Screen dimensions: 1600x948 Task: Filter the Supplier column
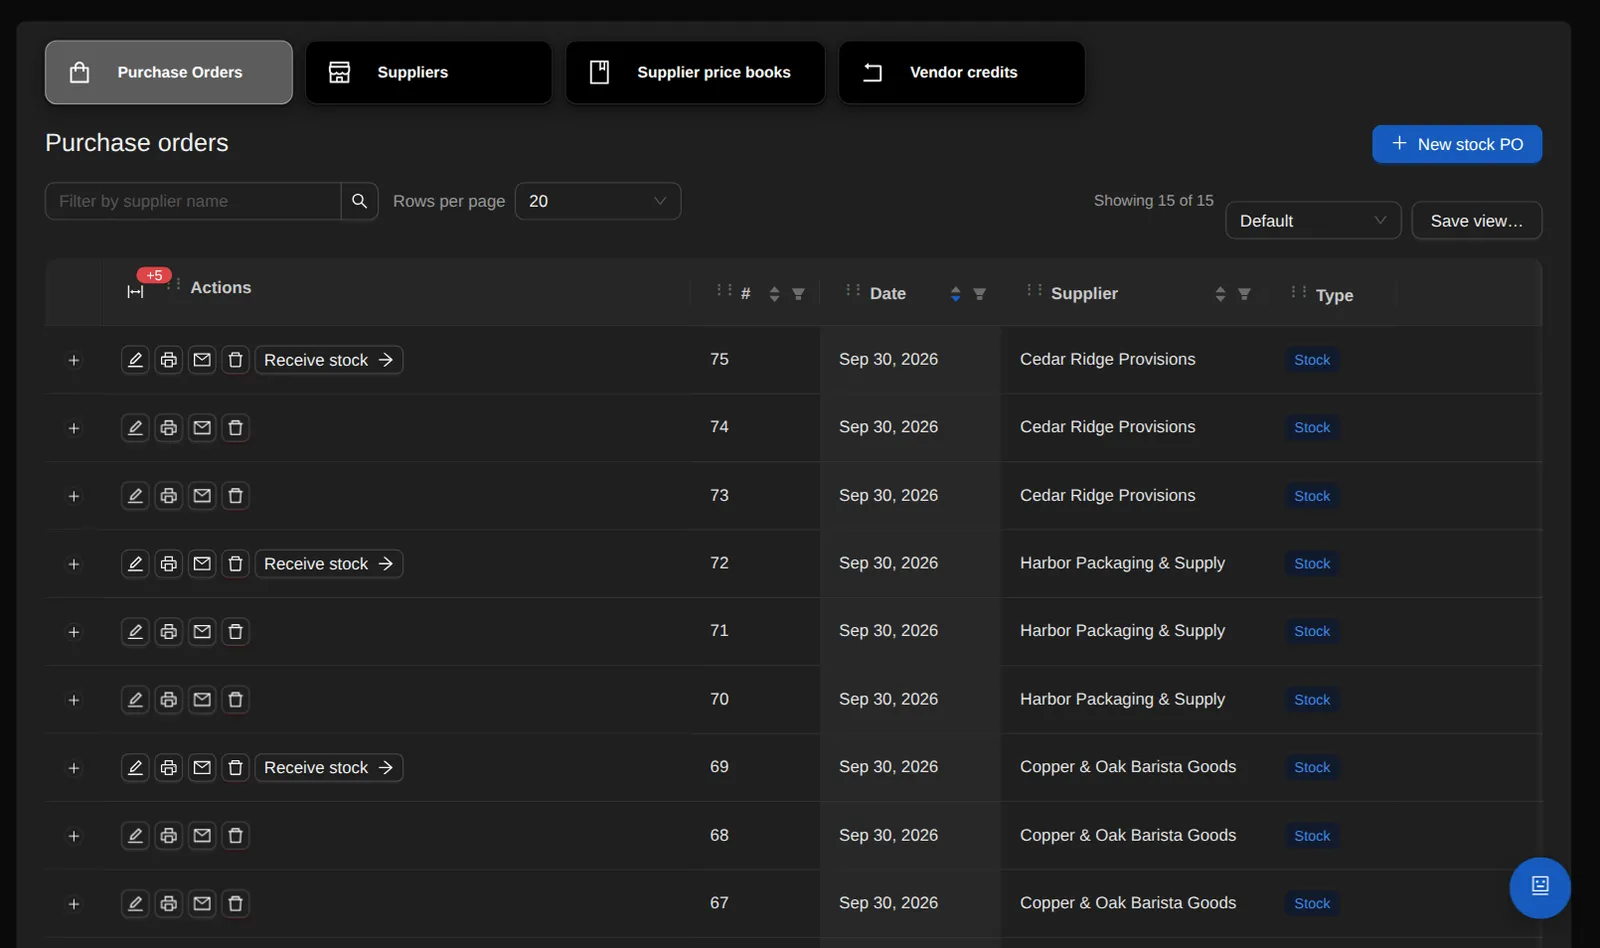click(1244, 294)
